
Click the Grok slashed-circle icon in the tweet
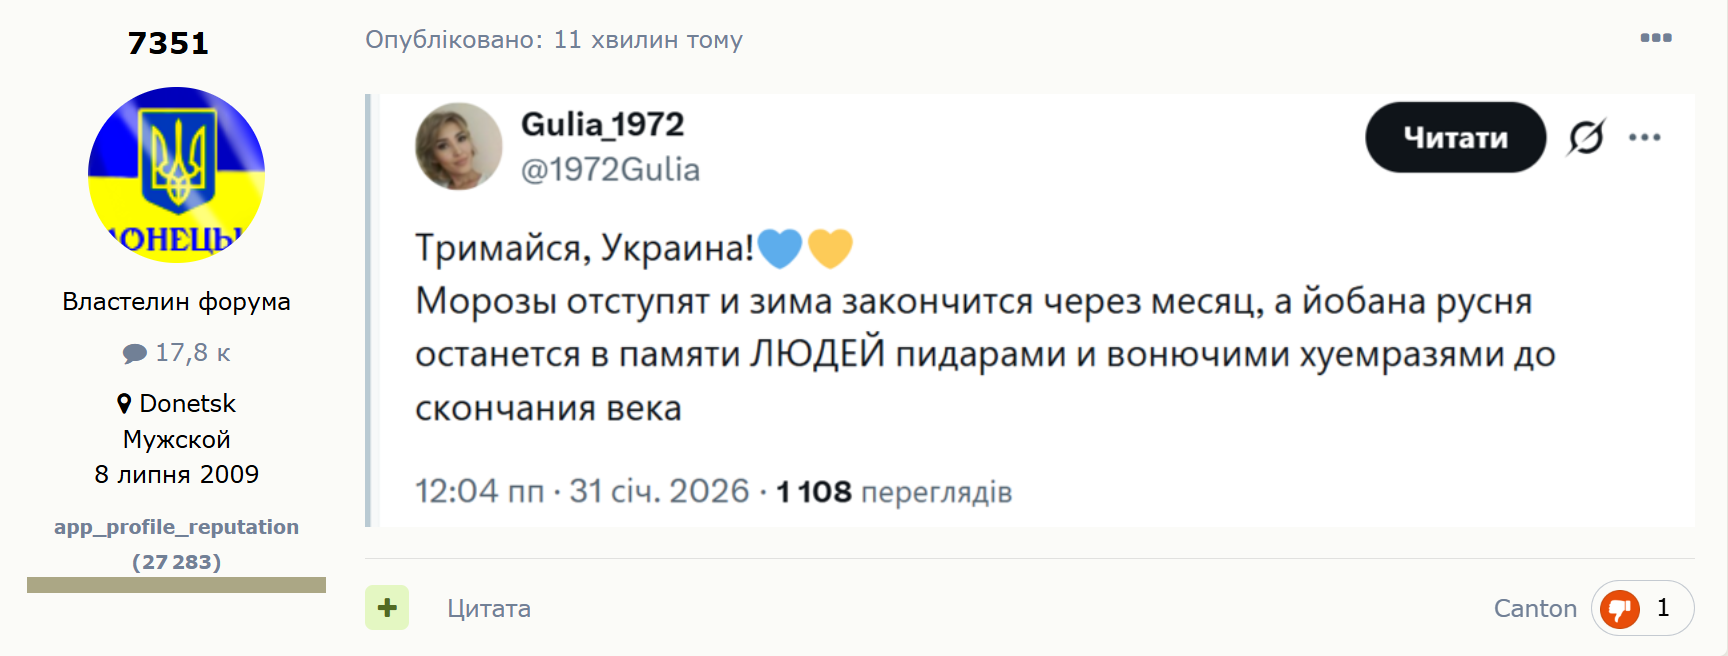click(x=1586, y=137)
